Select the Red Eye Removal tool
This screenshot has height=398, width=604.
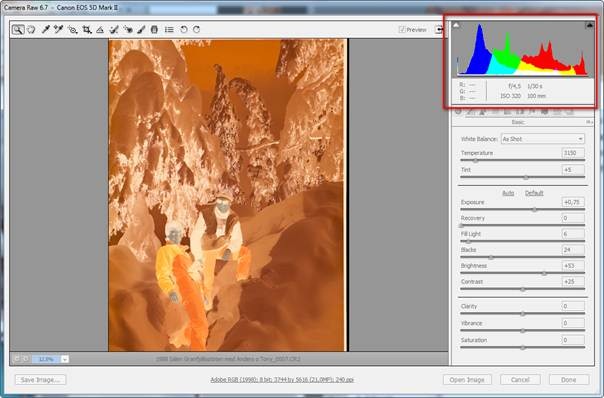pos(128,30)
